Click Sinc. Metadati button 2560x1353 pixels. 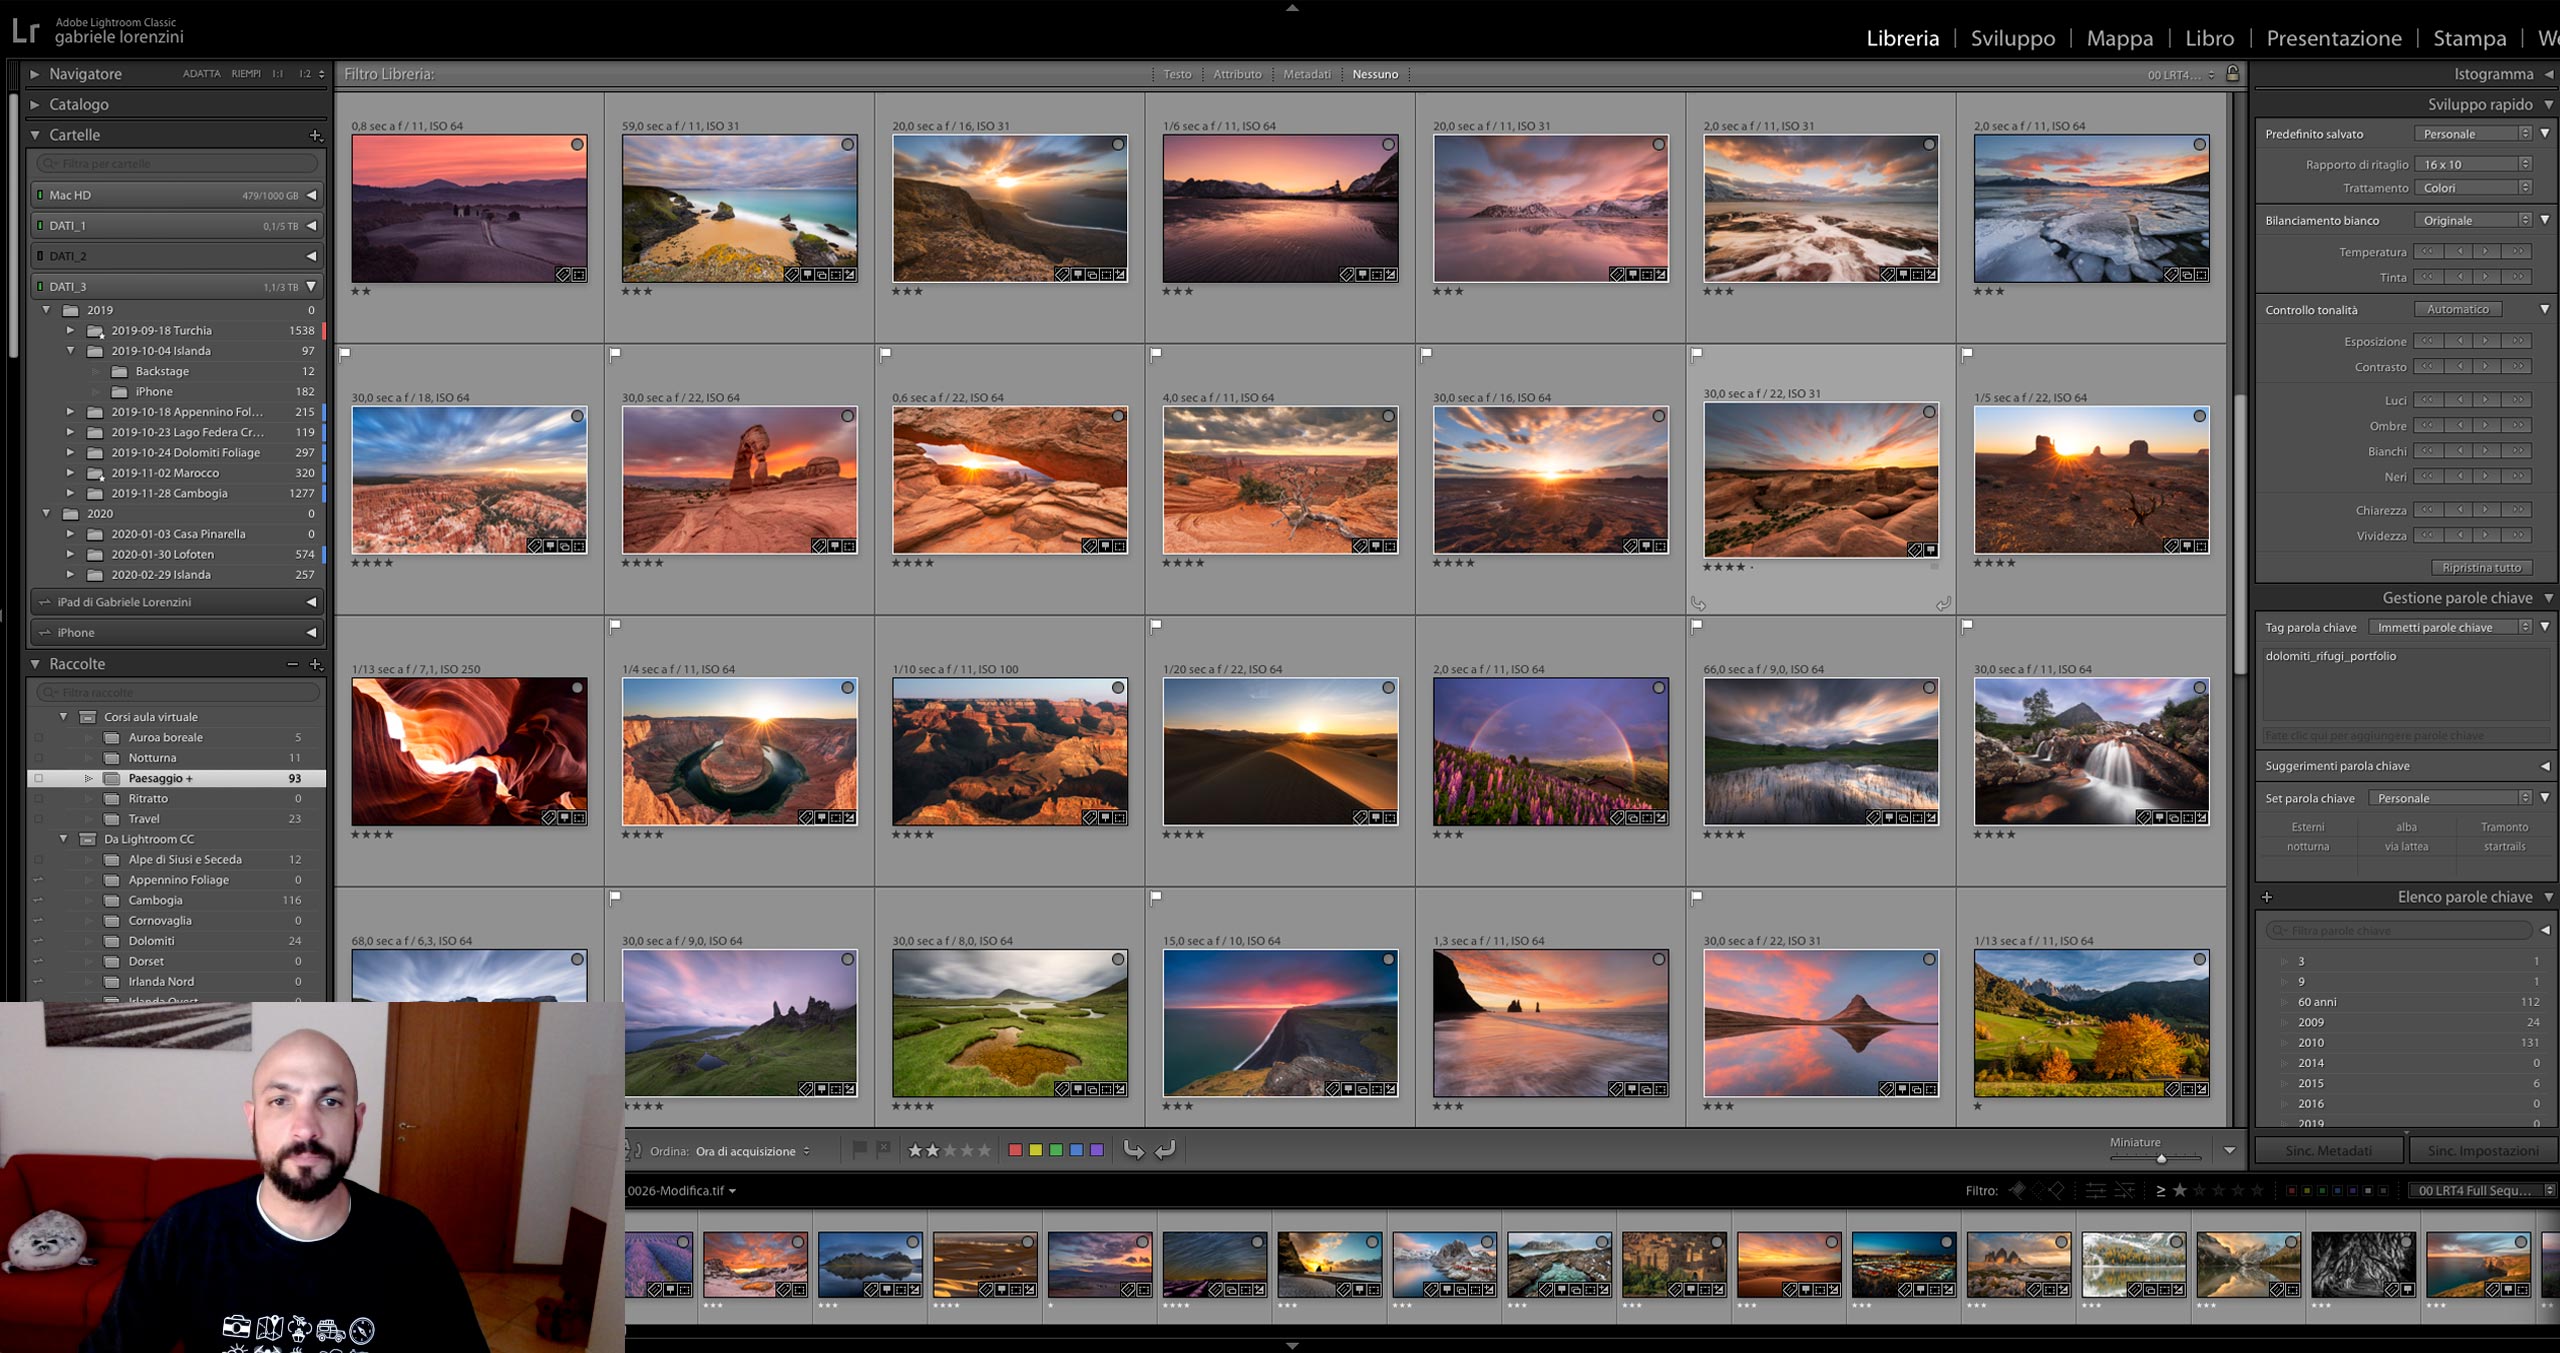(x=2329, y=1150)
